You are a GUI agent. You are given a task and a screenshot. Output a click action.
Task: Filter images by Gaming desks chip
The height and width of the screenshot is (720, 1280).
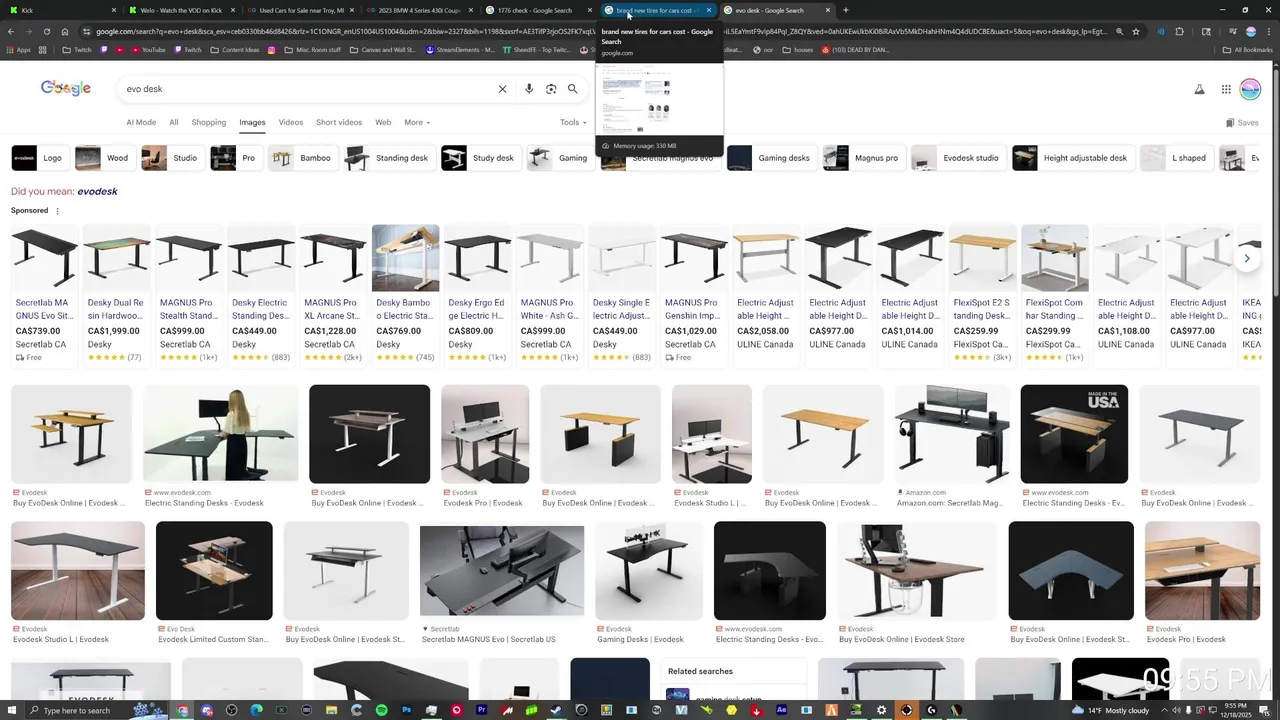(x=771, y=158)
